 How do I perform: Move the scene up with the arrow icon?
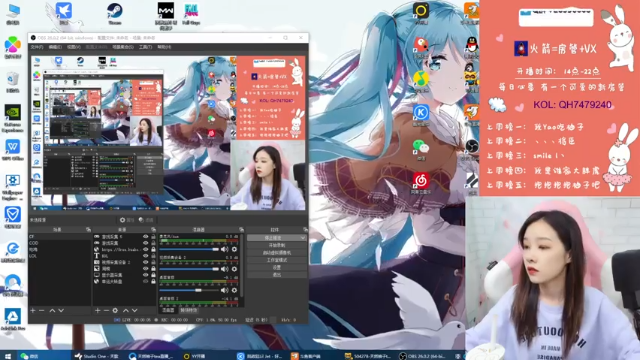click(x=52, y=311)
